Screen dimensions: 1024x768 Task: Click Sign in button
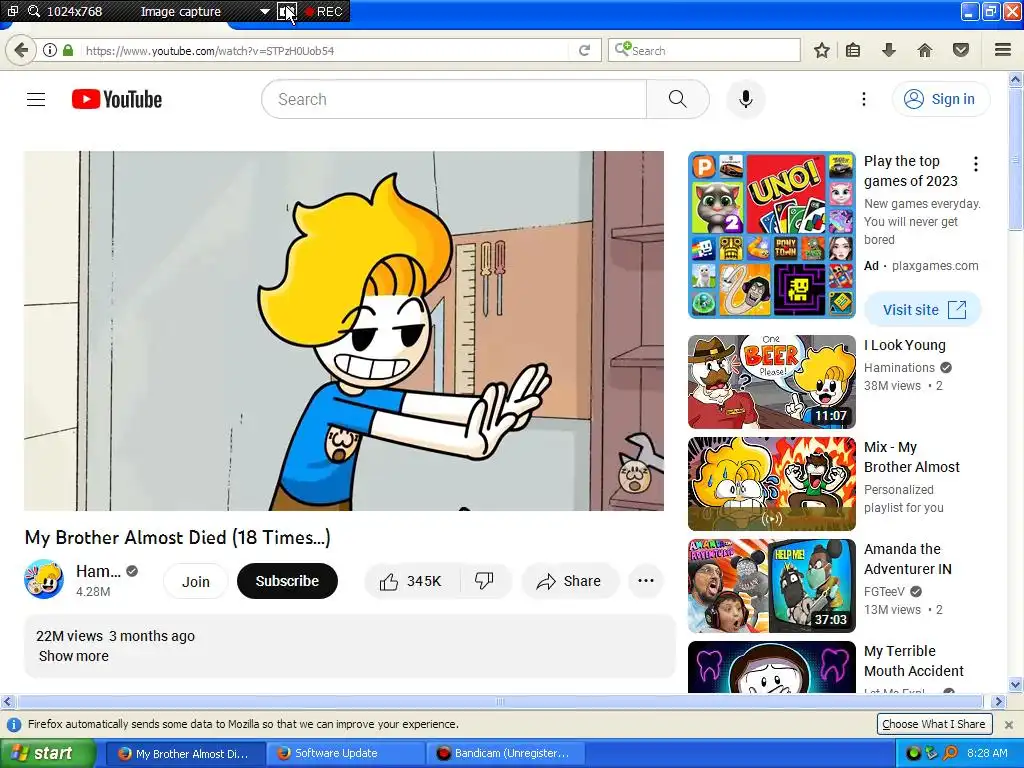941,99
